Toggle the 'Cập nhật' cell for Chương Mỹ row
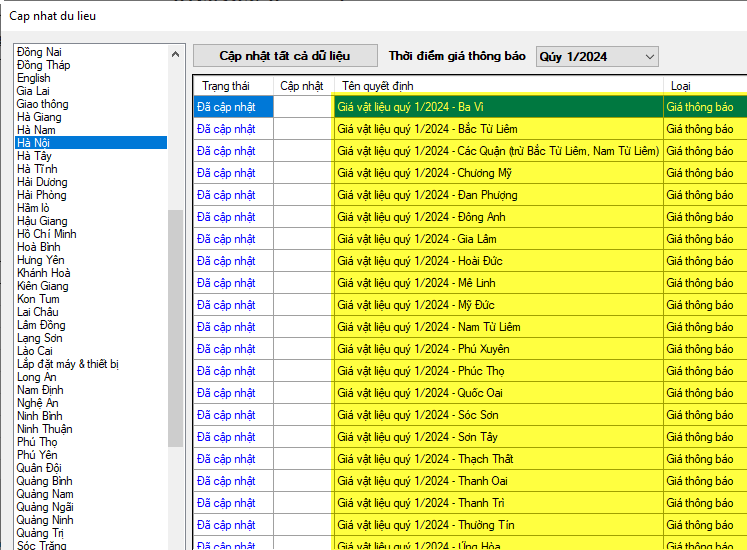 pos(303,173)
